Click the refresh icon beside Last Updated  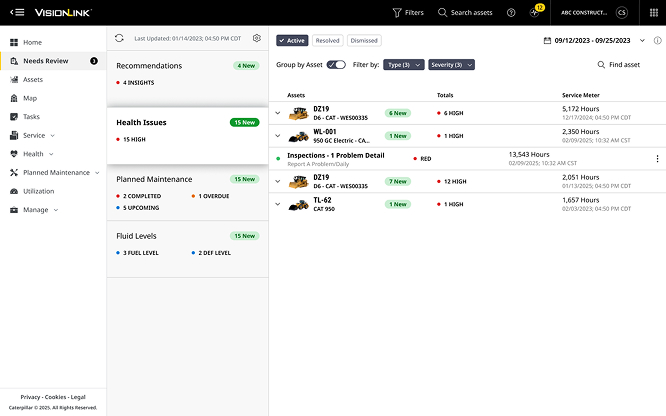[x=119, y=38]
